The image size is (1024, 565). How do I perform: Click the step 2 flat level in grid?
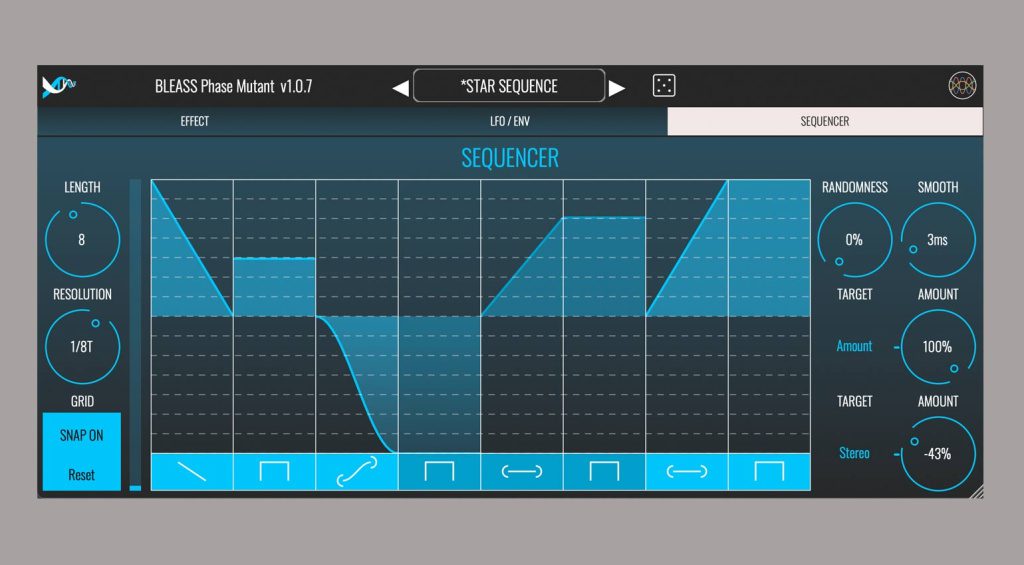274,259
